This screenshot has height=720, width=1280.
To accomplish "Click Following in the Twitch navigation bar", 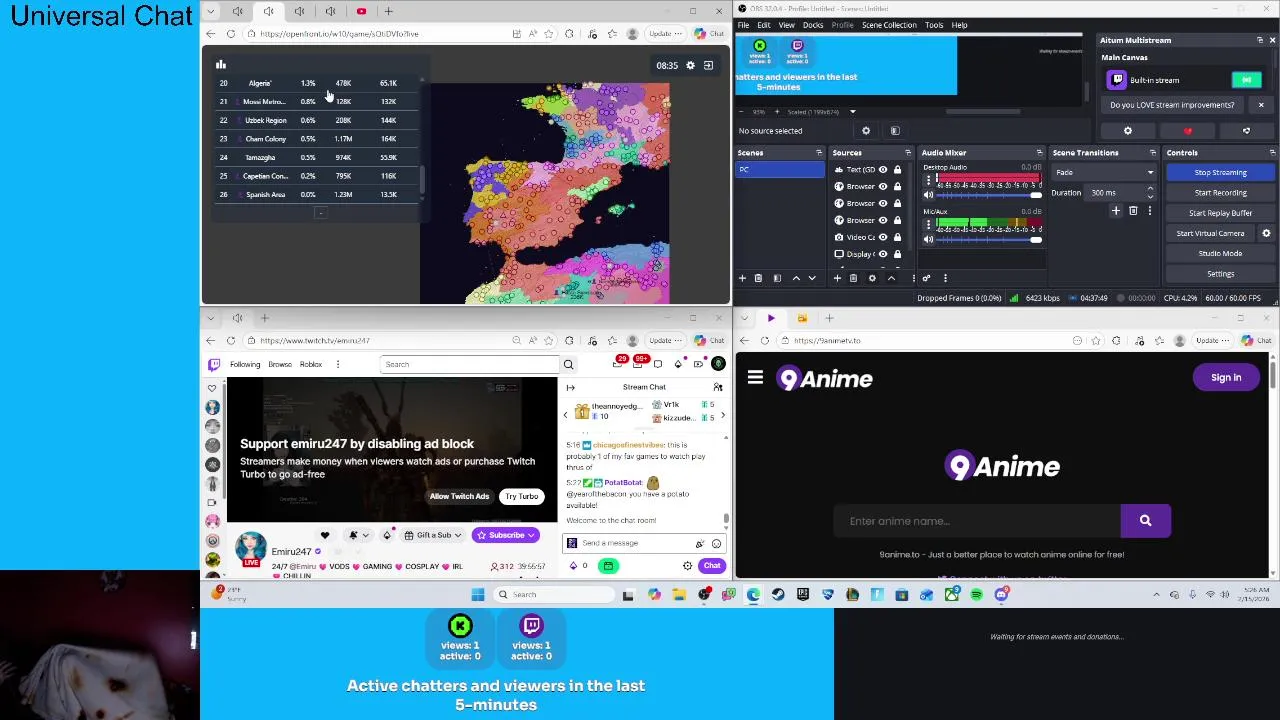I will point(245,364).
